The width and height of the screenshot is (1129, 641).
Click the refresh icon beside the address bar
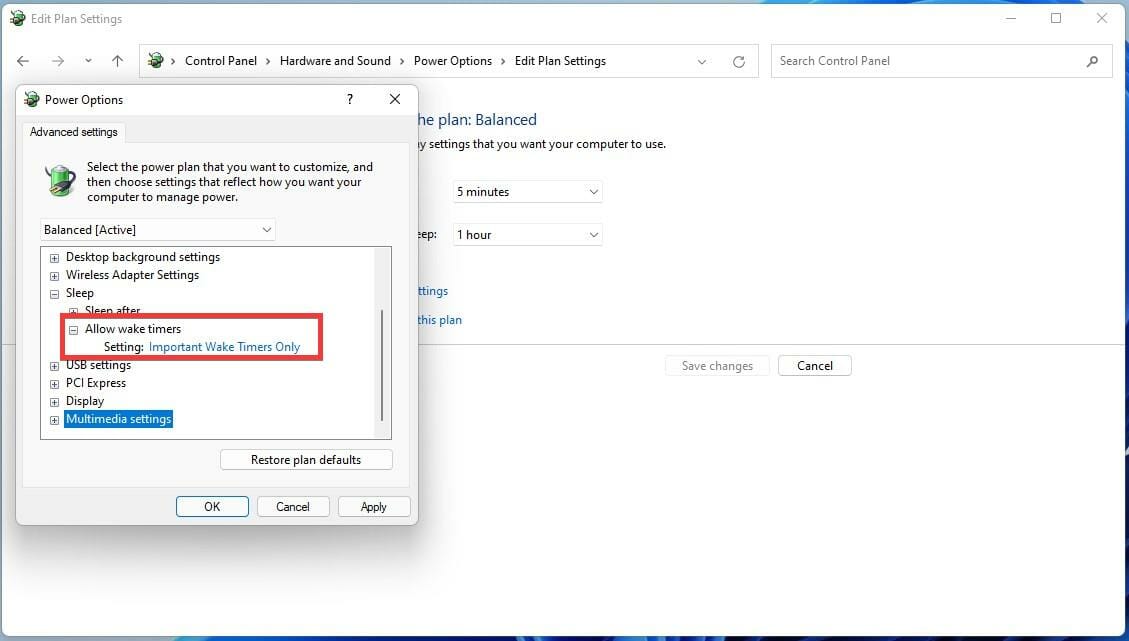tap(739, 61)
